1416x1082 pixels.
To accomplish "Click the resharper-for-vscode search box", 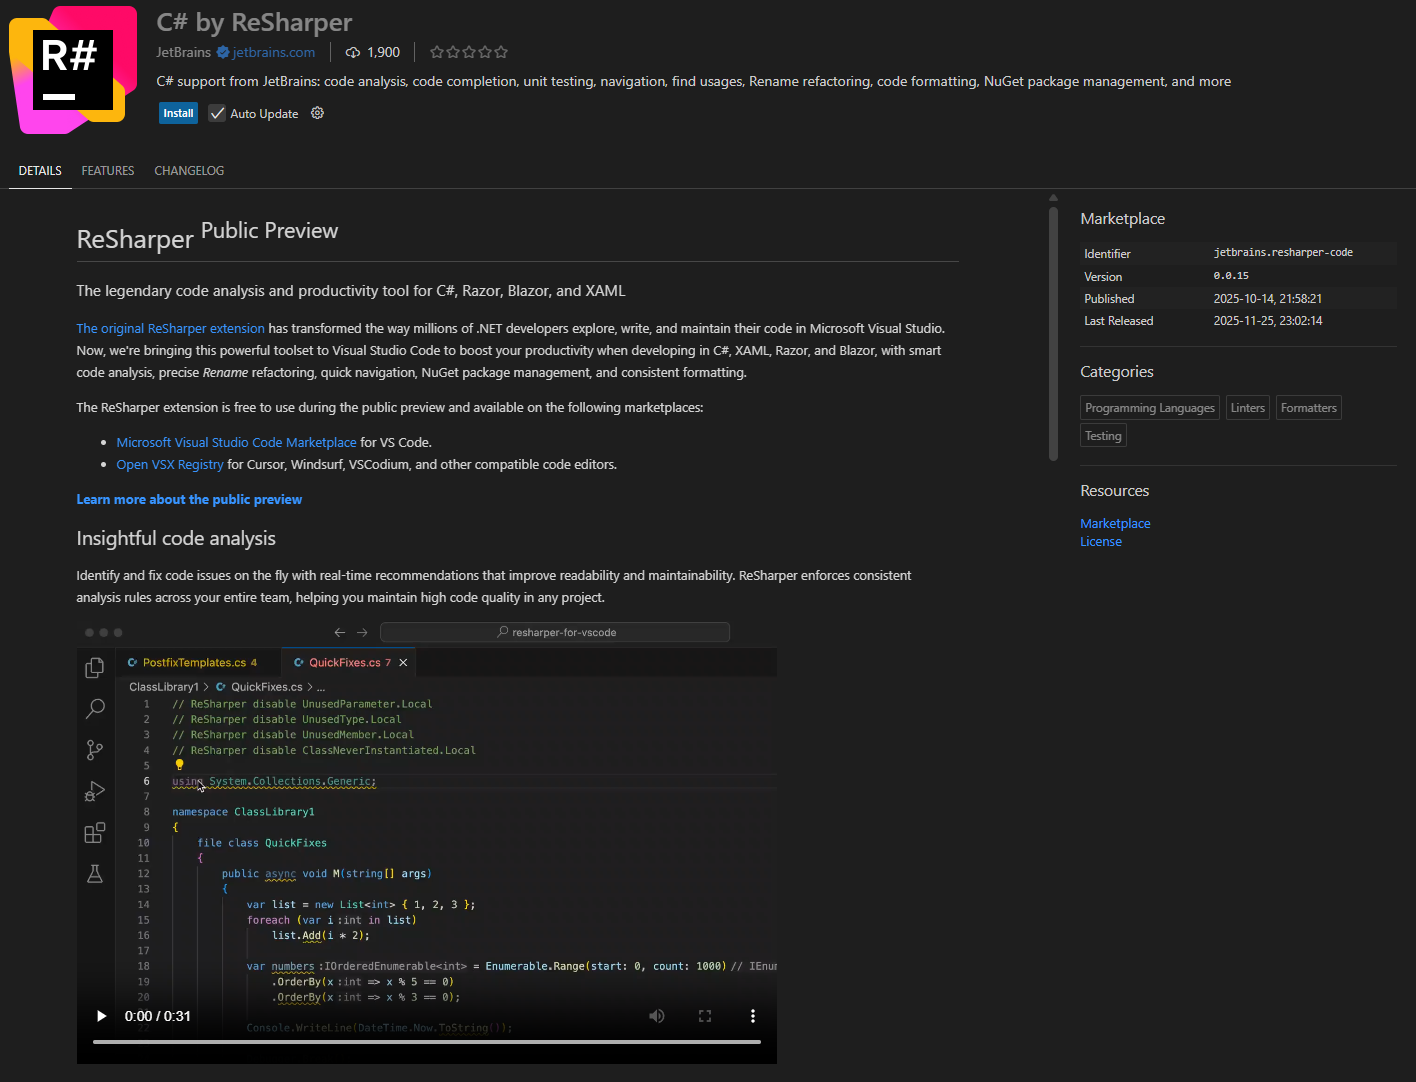I will coord(555,632).
